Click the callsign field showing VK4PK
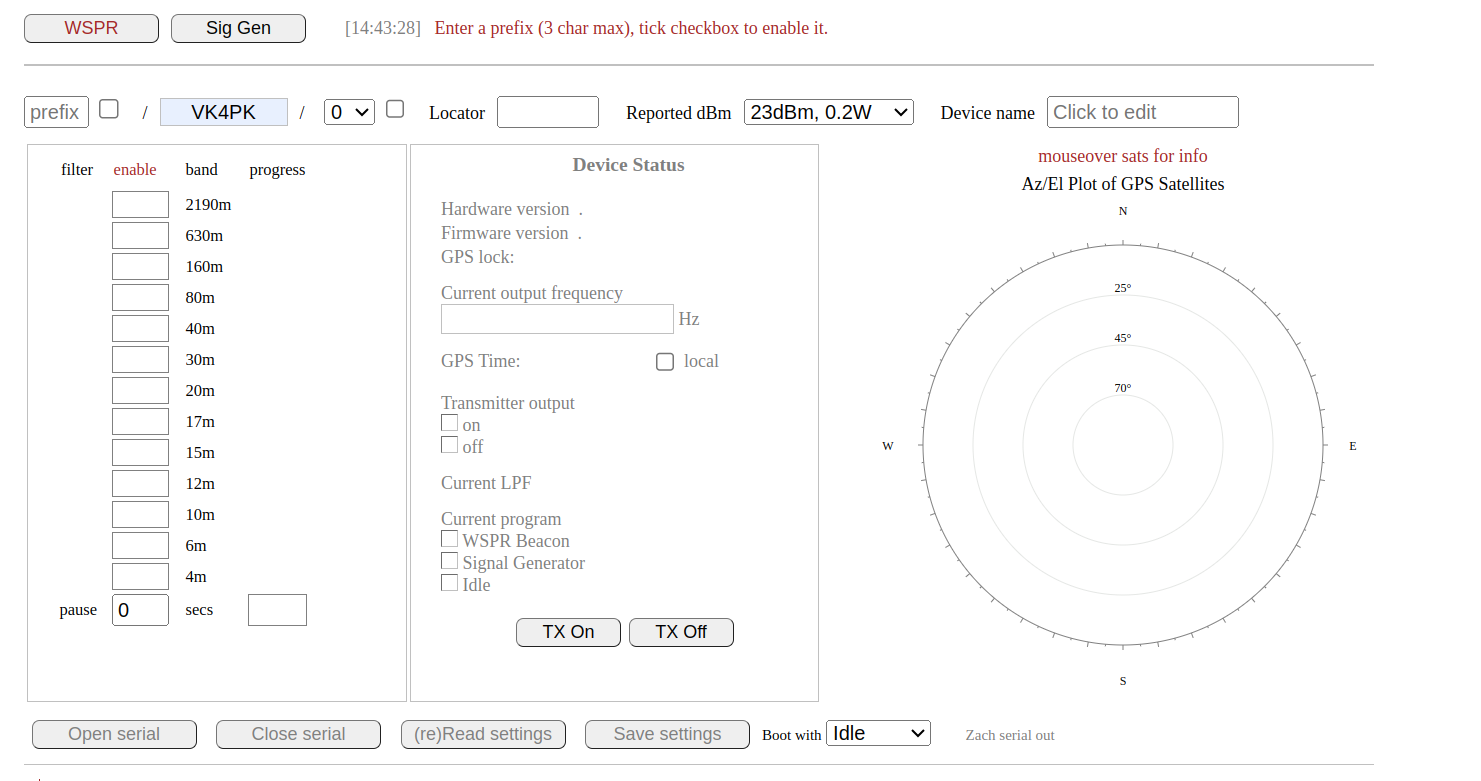This screenshot has width=1481, height=781. (x=224, y=112)
